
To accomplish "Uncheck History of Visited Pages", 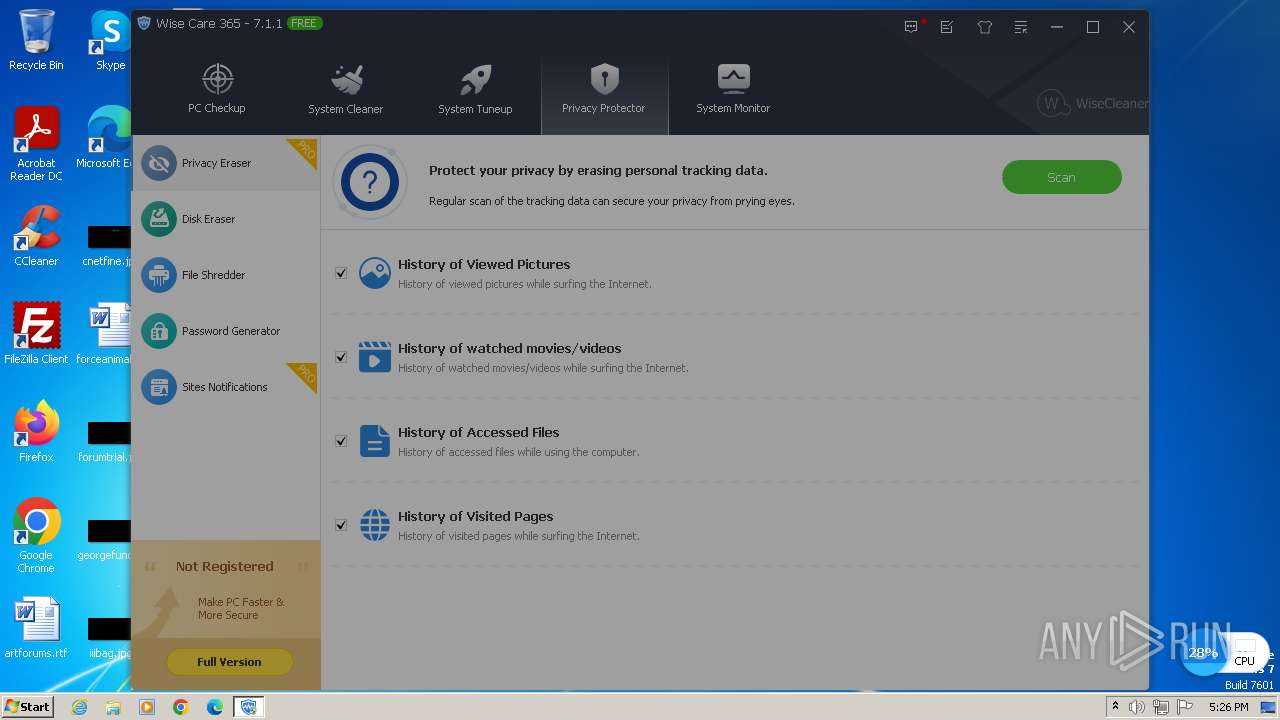I will 341,525.
